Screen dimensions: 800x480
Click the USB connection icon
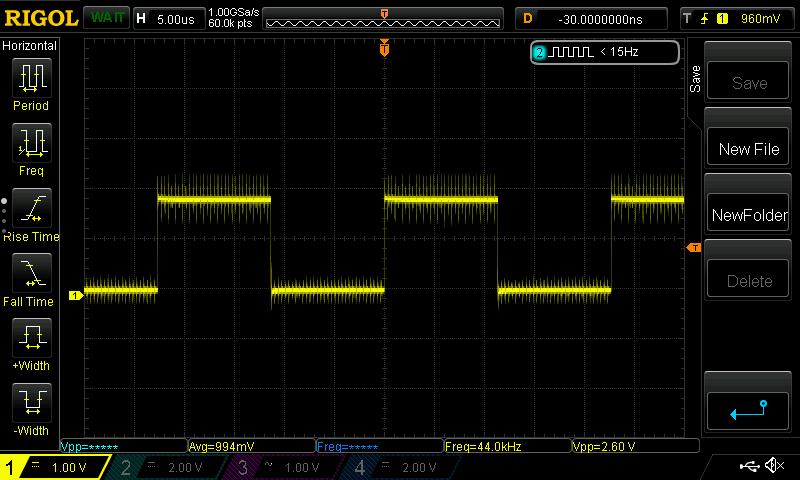[749, 466]
